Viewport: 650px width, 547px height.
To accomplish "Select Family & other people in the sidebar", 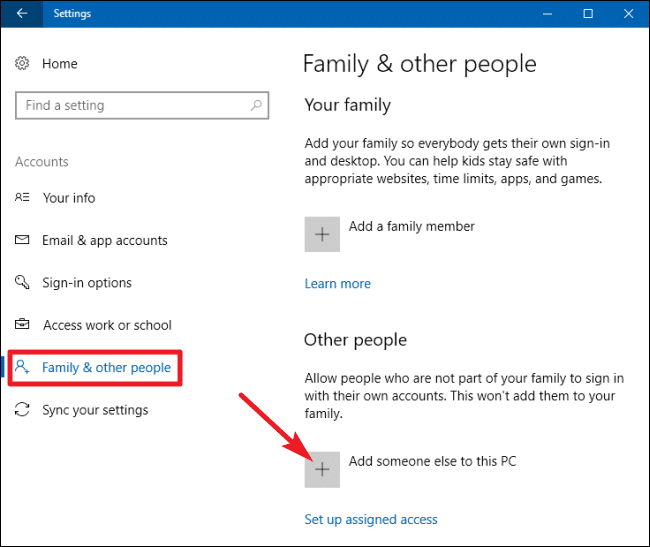I will coord(106,368).
